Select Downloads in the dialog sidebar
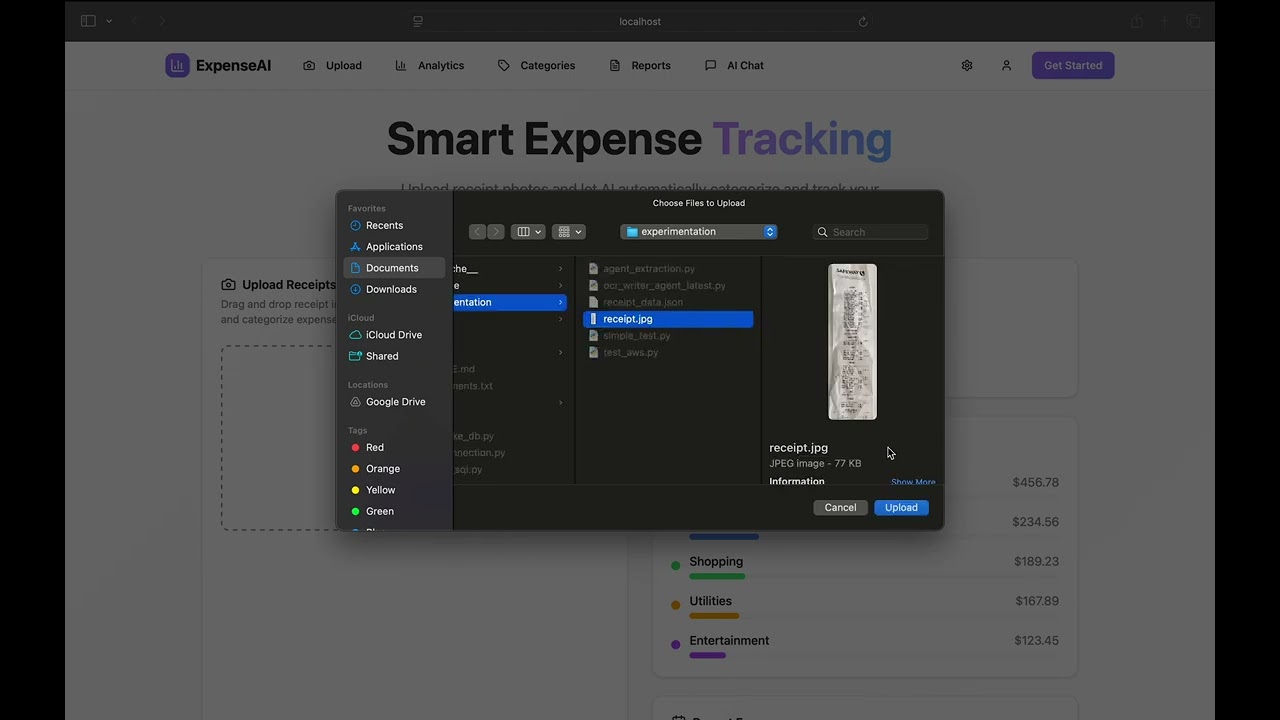Viewport: 1280px width, 720px height. click(x=394, y=289)
